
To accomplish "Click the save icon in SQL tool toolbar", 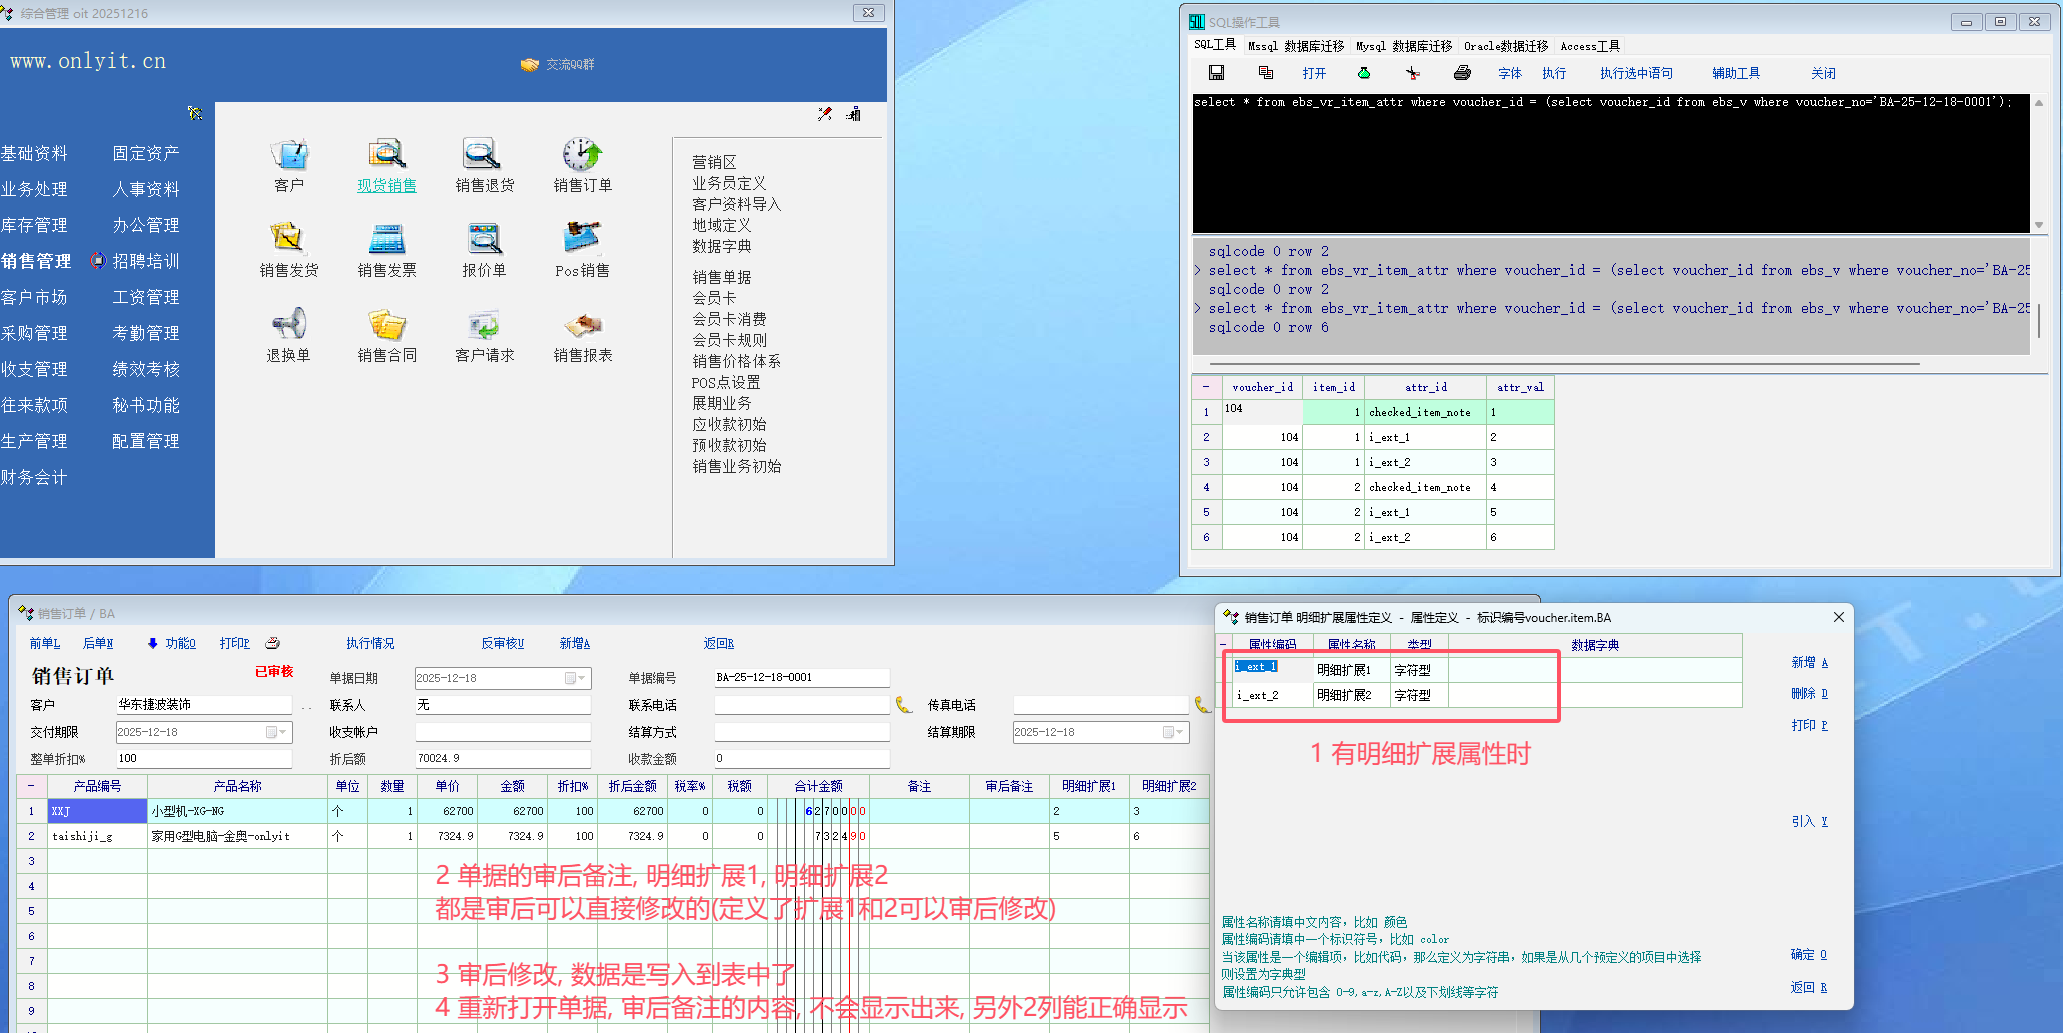I will click(x=1216, y=73).
